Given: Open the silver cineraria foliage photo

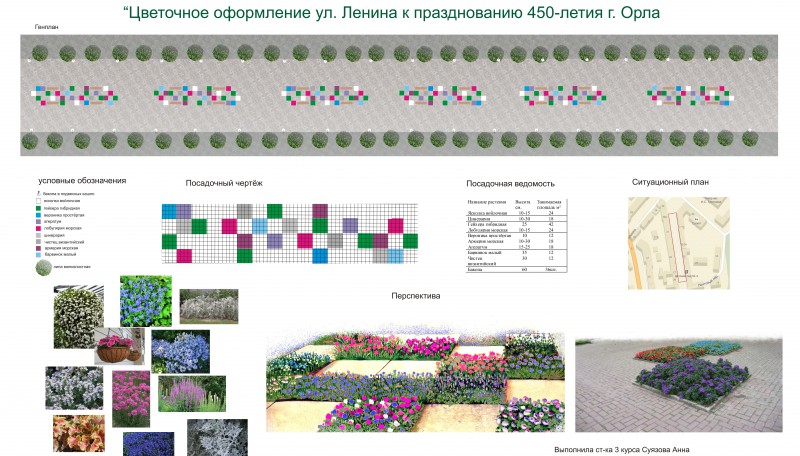Looking at the screenshot, I should 217,438.
